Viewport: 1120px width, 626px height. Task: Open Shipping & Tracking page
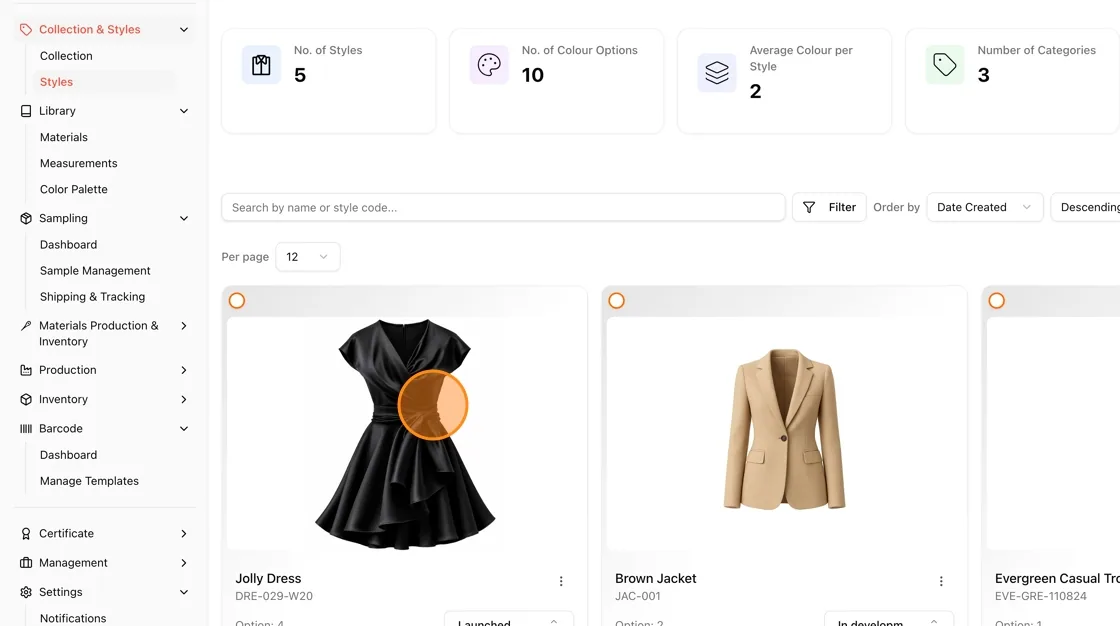point(92,297)
